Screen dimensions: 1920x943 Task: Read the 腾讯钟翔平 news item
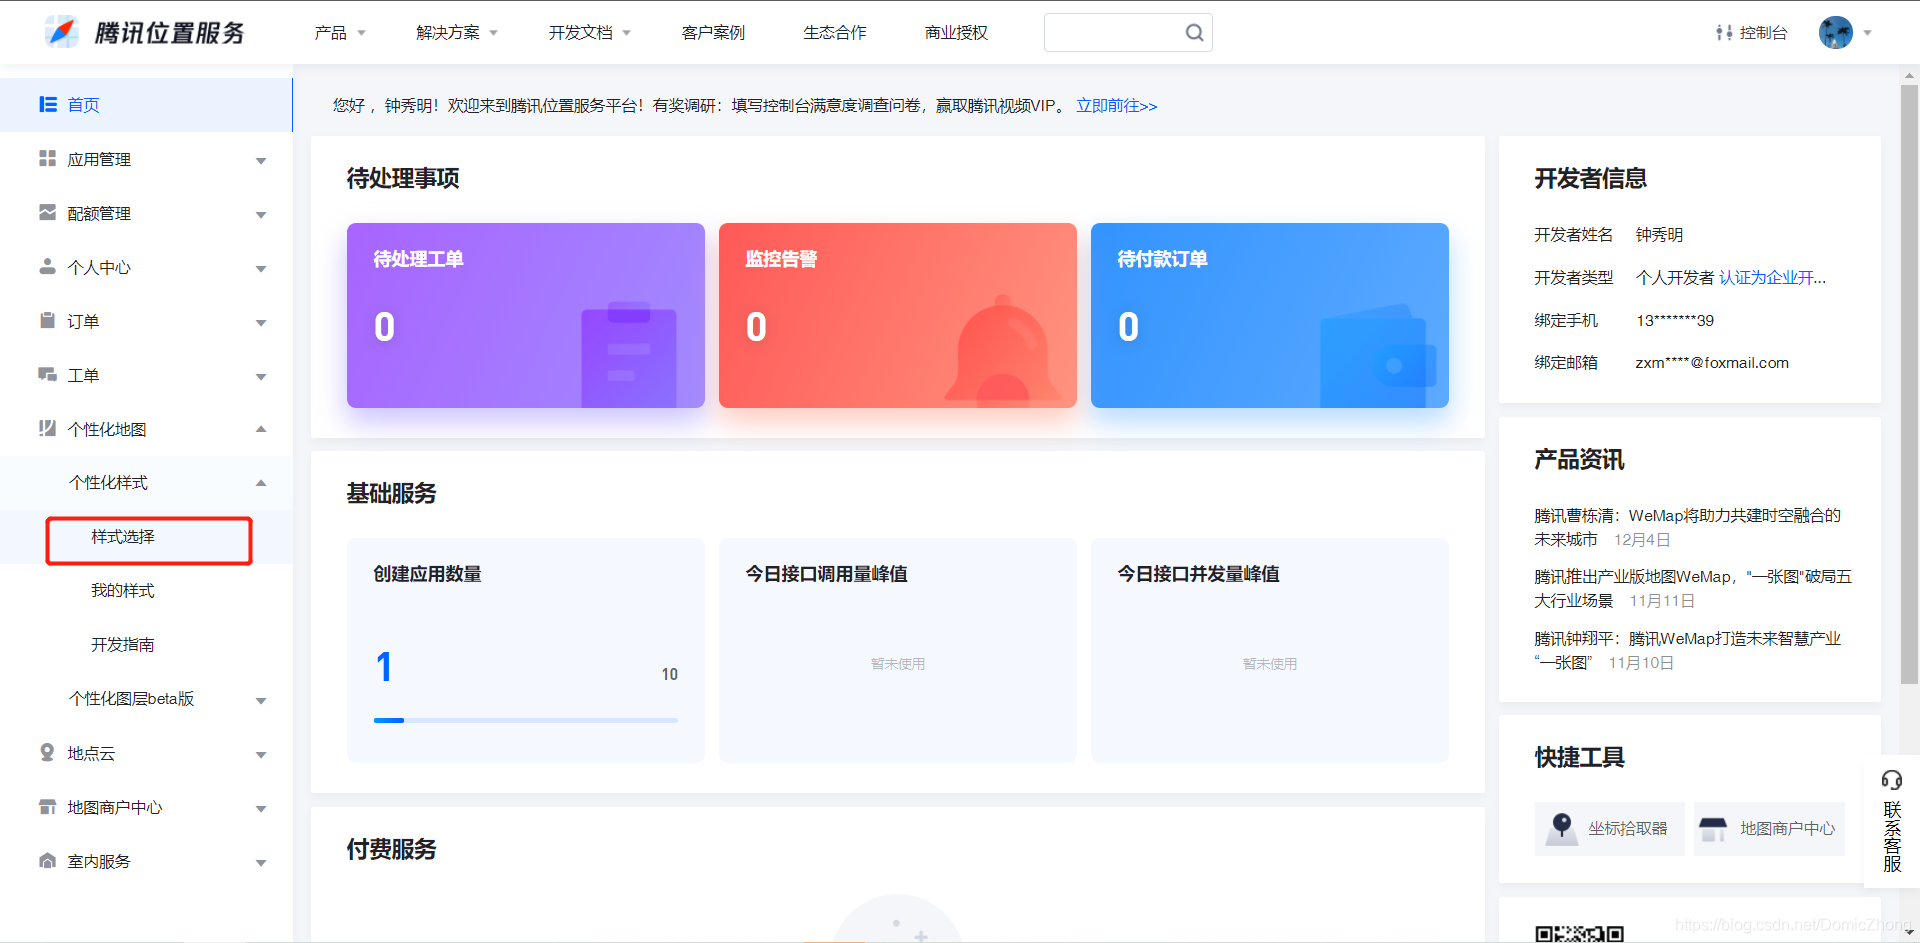(x=1687, y=650)
